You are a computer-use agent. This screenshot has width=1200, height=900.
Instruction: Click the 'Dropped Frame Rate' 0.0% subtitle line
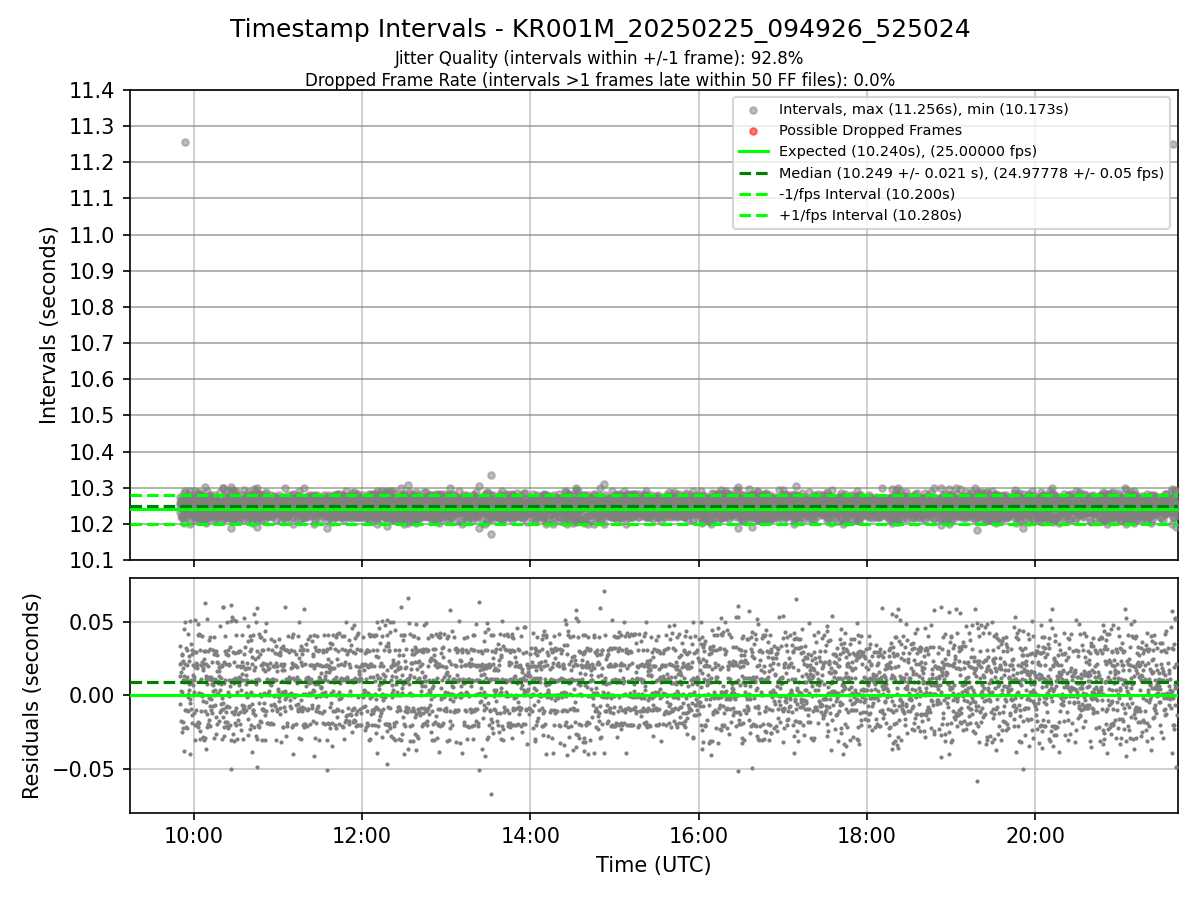600,79
